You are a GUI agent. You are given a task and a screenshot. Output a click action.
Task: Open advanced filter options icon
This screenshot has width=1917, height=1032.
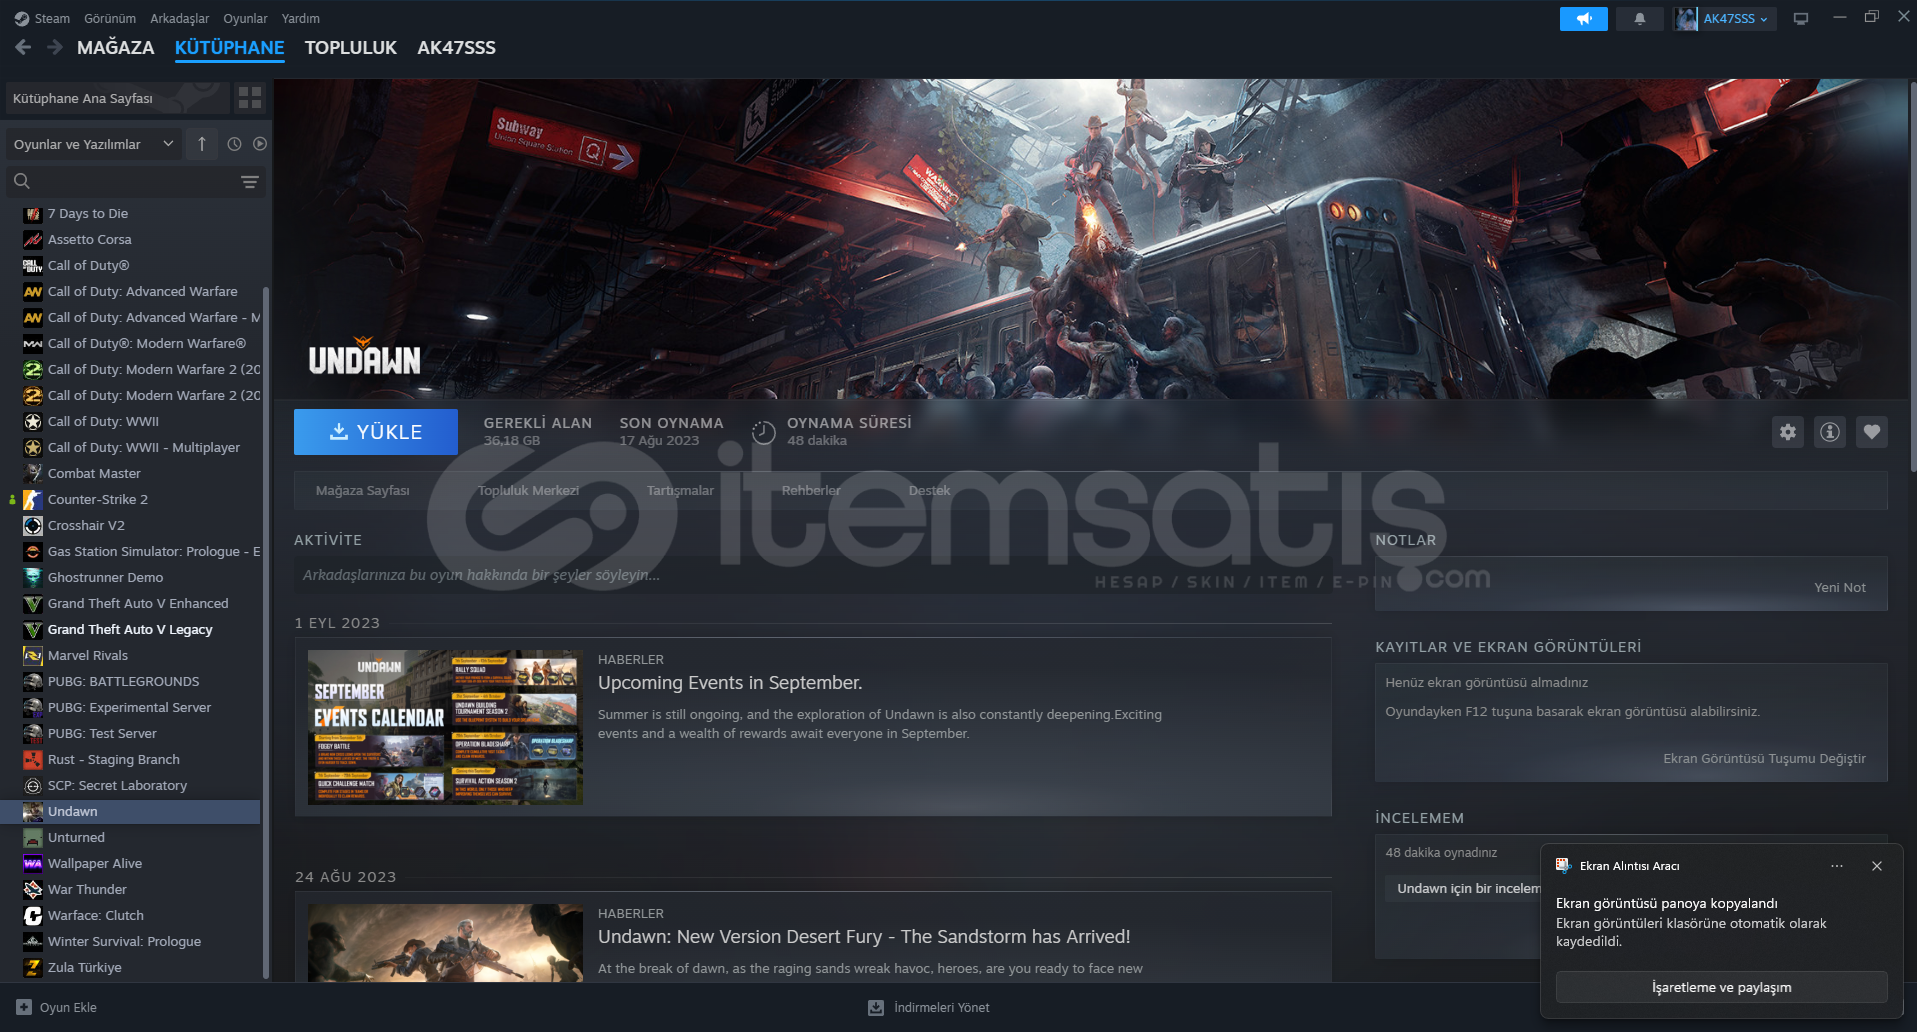pos(250,182)
